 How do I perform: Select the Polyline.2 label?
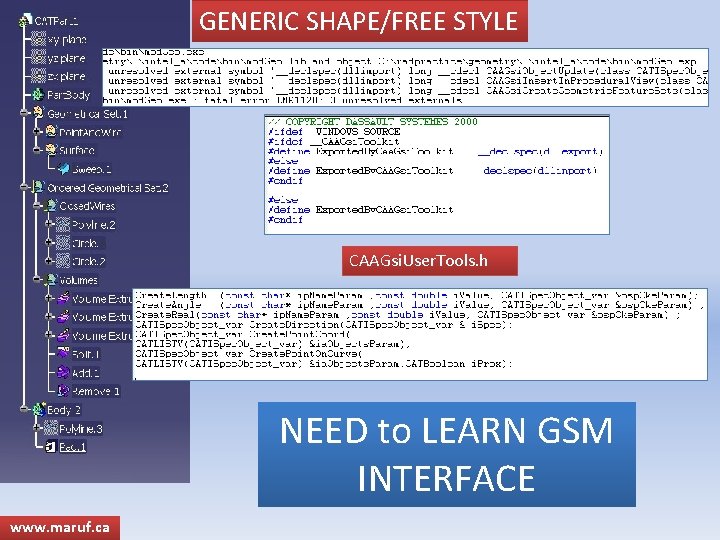tap(94, 225)
